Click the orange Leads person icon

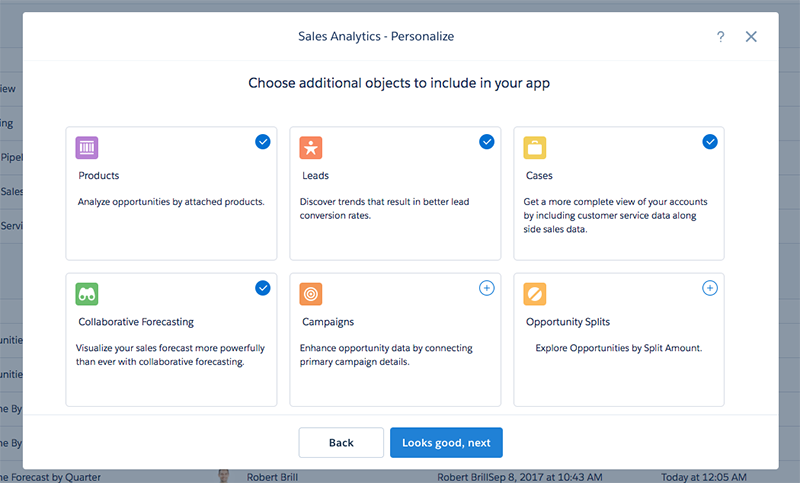[311, 148]
